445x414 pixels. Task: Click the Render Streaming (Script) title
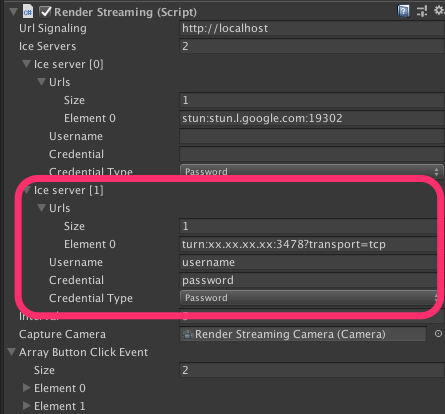click(125, 12)
